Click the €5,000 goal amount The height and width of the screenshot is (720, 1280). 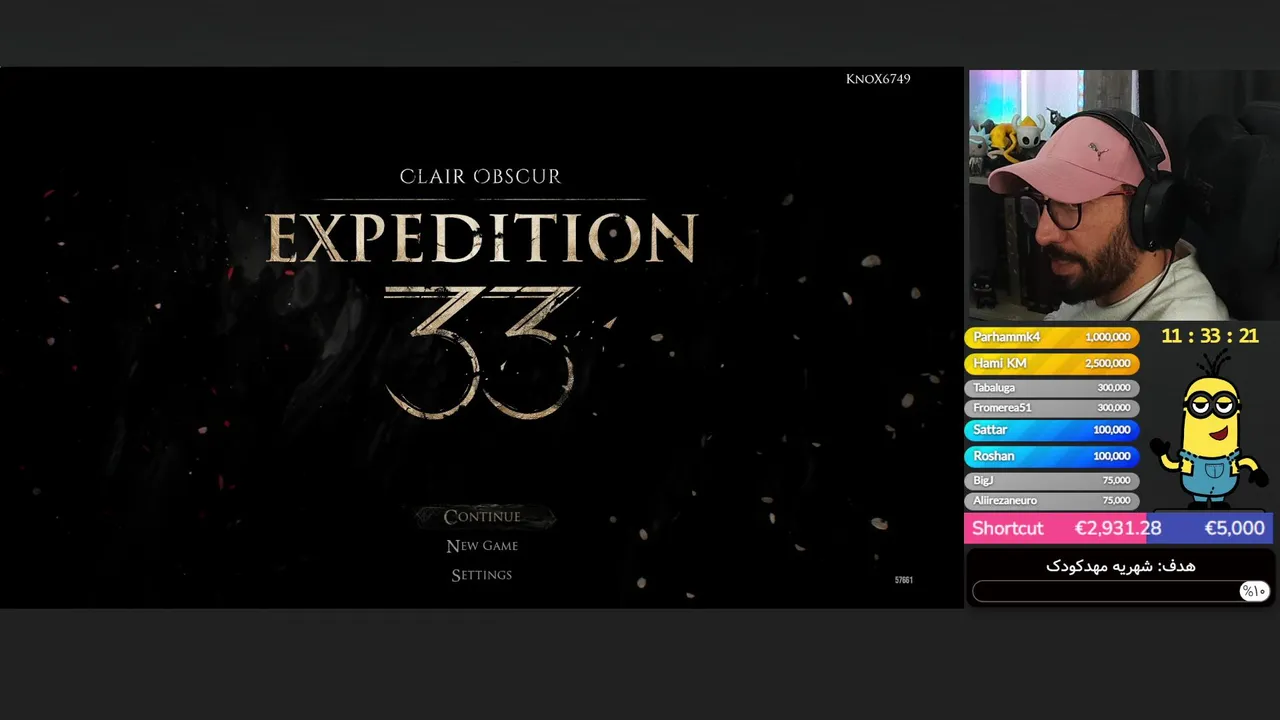coord(1234,528)
